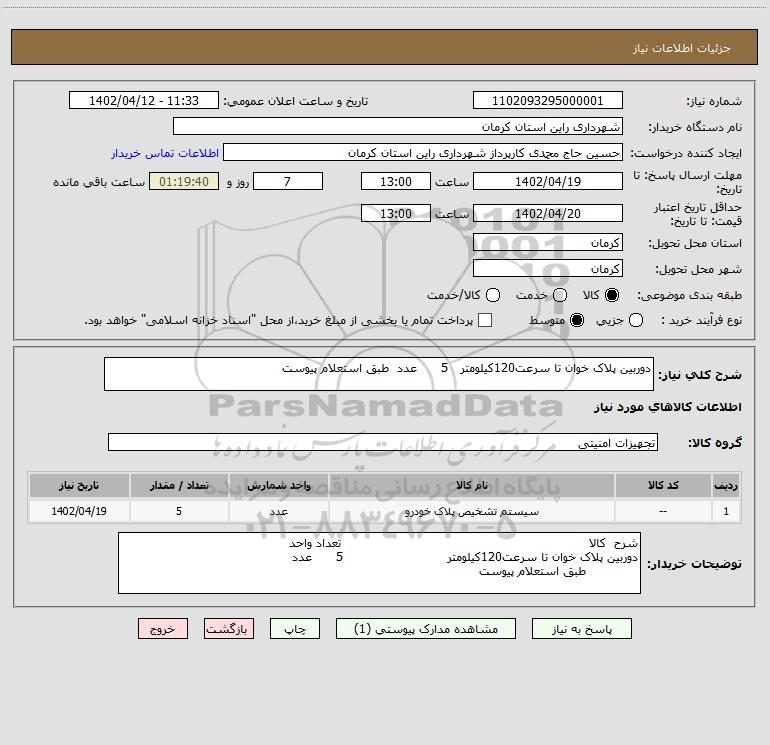Open اطلاعات تماس خریدار link
Viewport: 770px width, 745px height.
tap(165, 153)
